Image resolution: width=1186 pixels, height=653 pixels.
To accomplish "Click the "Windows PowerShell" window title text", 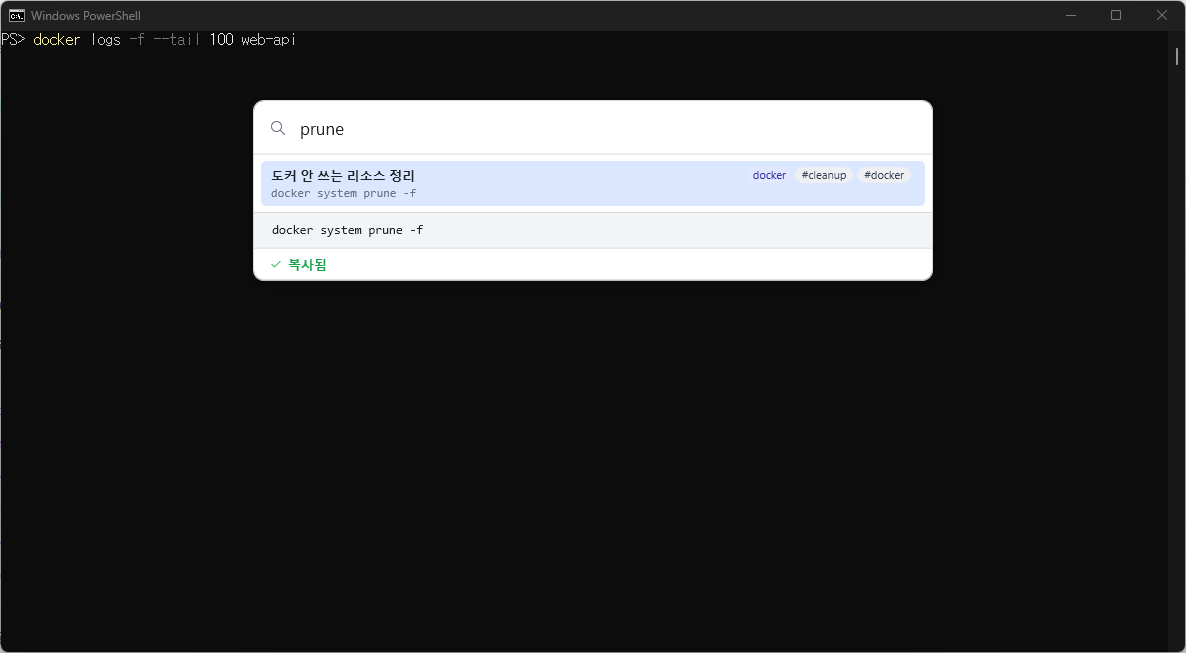I will pos(85,15).
